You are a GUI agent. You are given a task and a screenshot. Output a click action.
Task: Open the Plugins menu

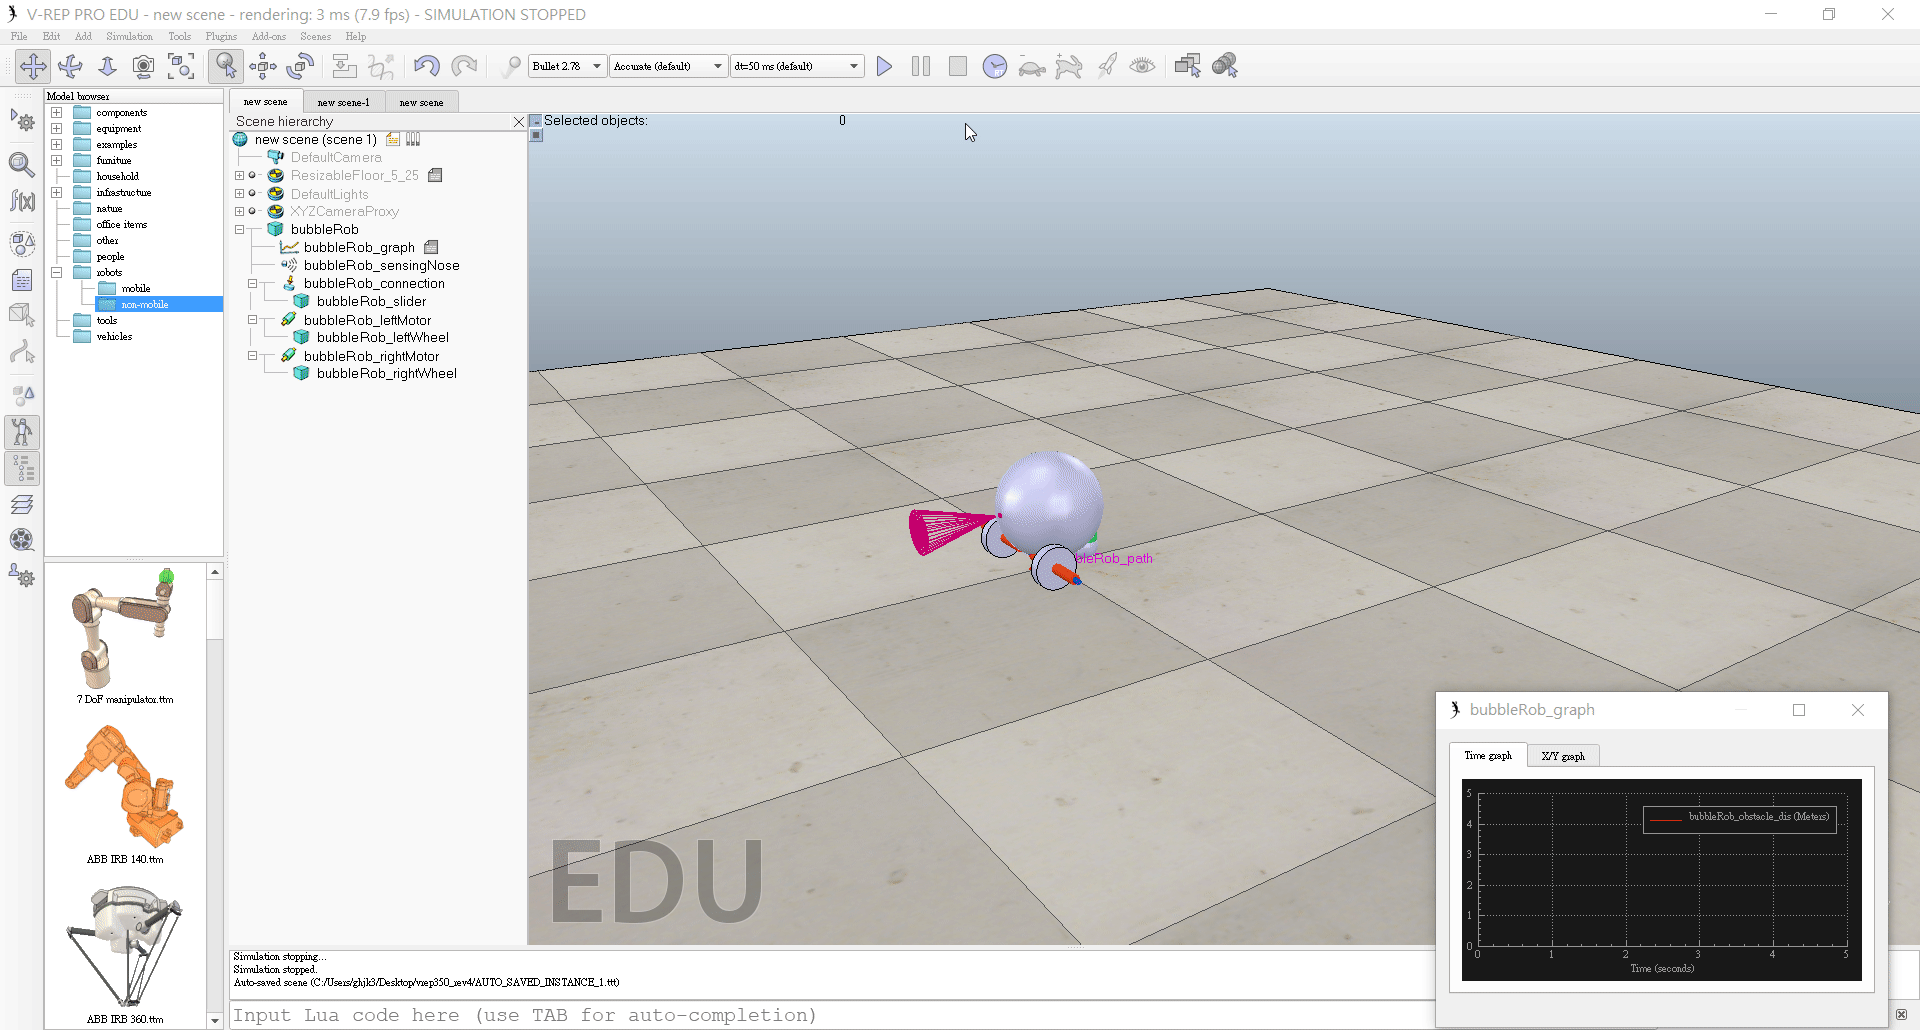click(x=221, y=37)
